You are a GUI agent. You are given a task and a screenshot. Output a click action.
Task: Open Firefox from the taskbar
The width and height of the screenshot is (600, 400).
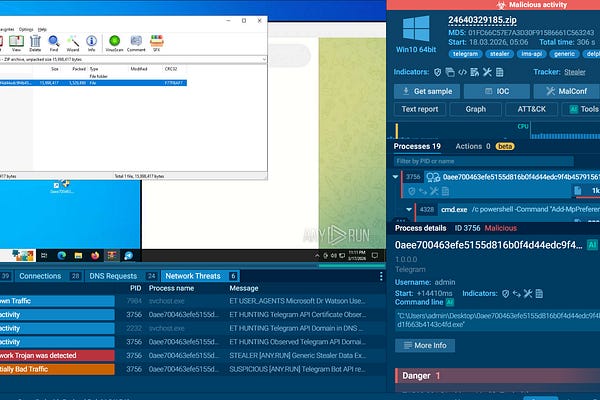coord(95,256)
